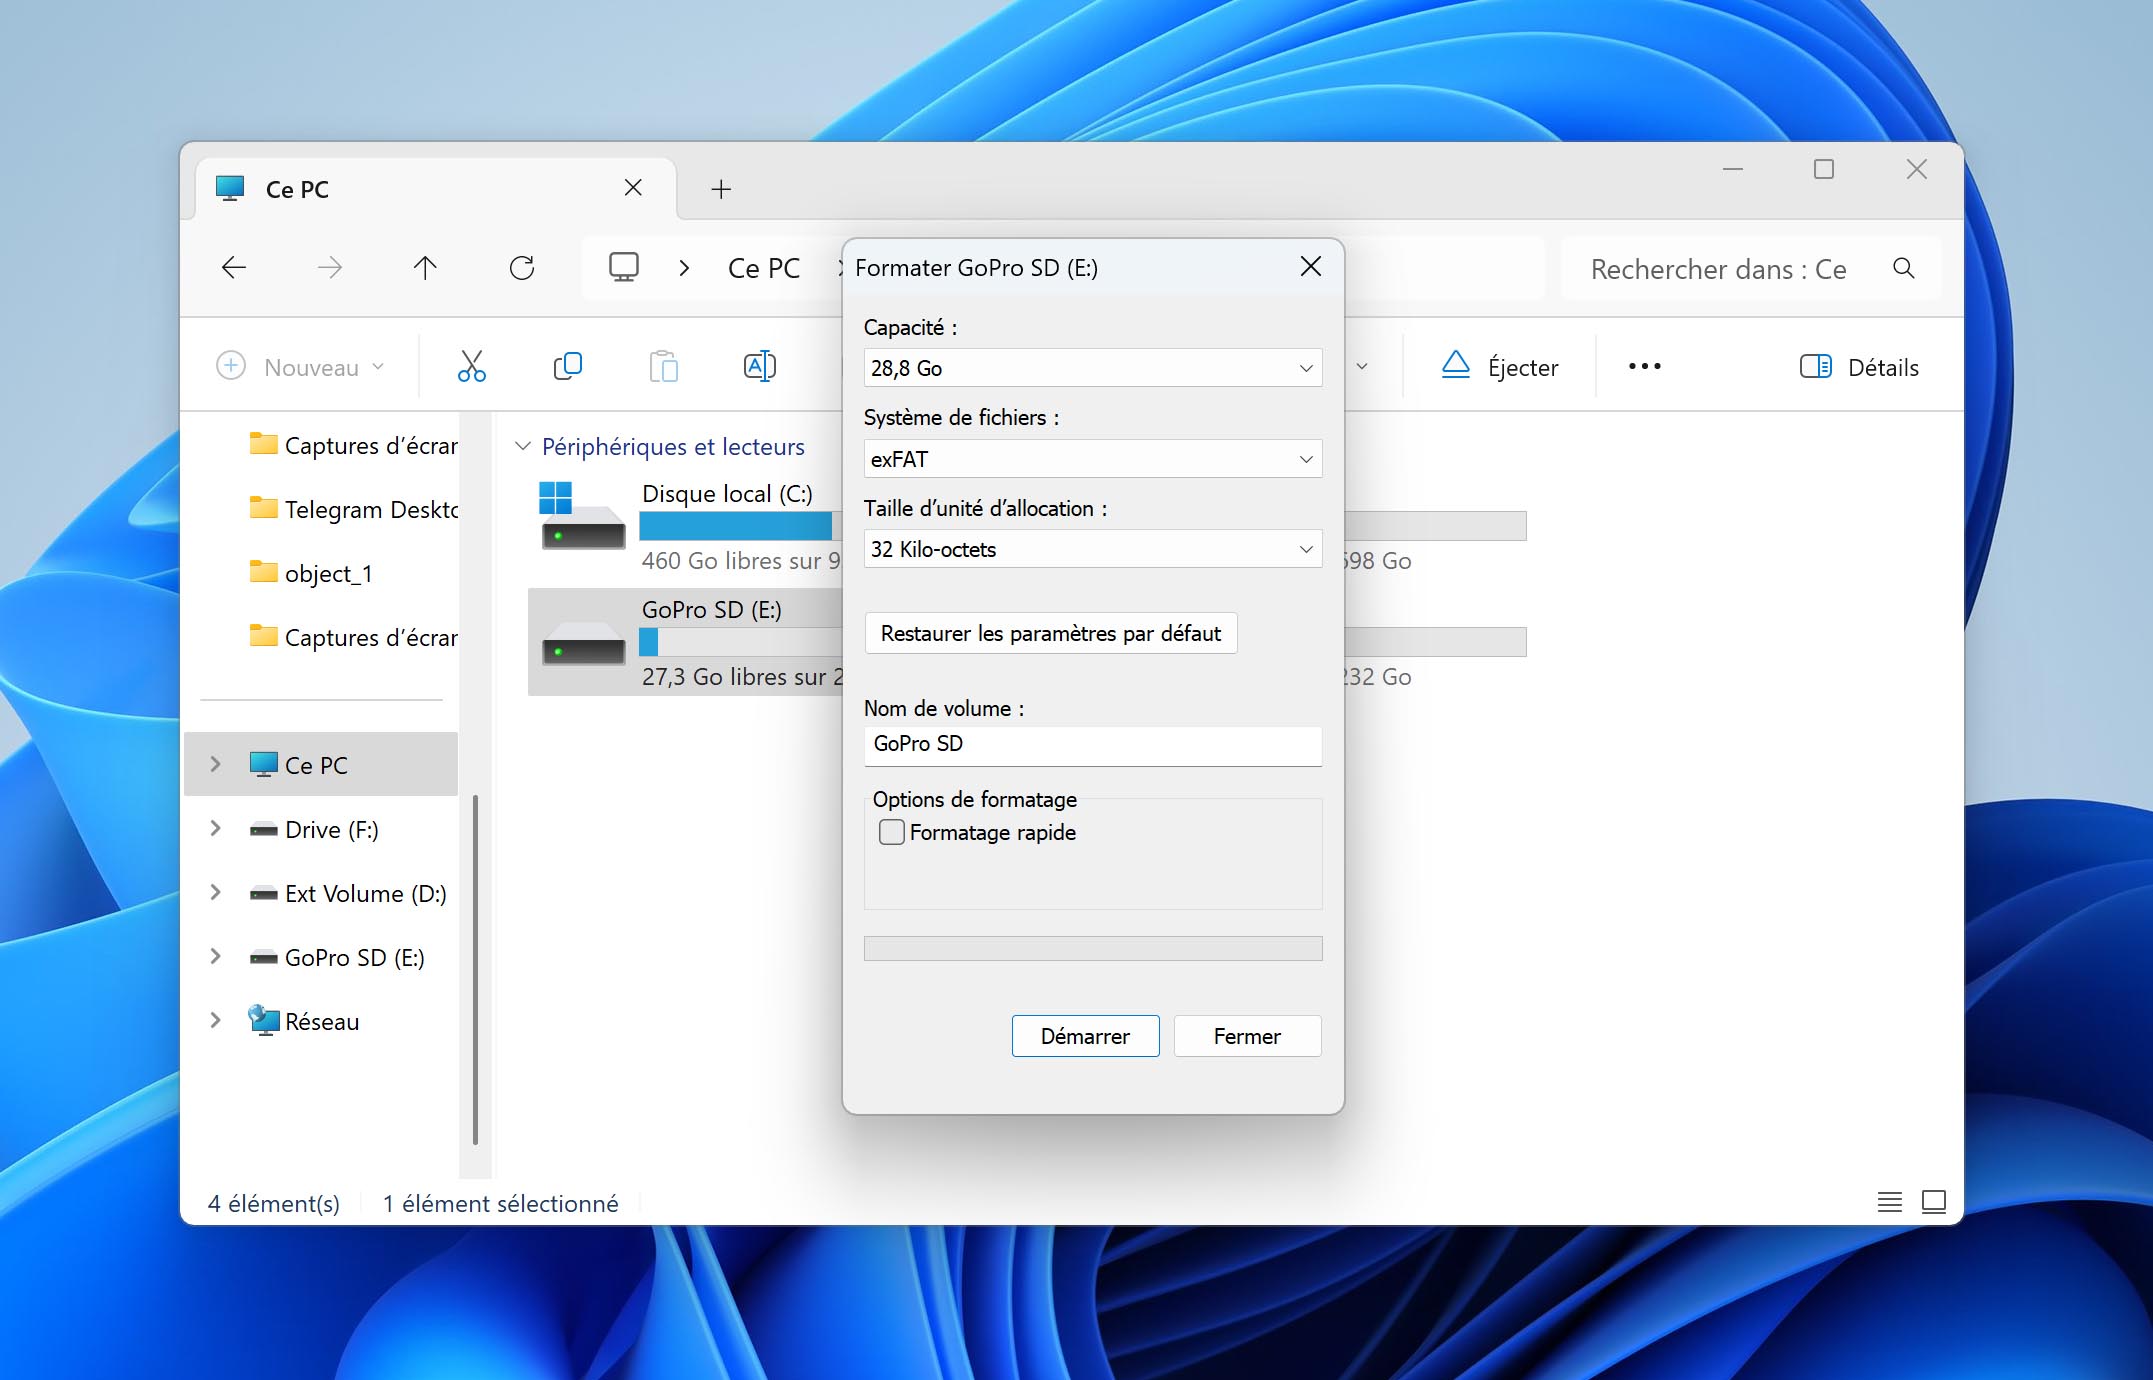Expand Ce PC in sidebar
This screenshot has height=1380, width=2153.
pos(215,764)
